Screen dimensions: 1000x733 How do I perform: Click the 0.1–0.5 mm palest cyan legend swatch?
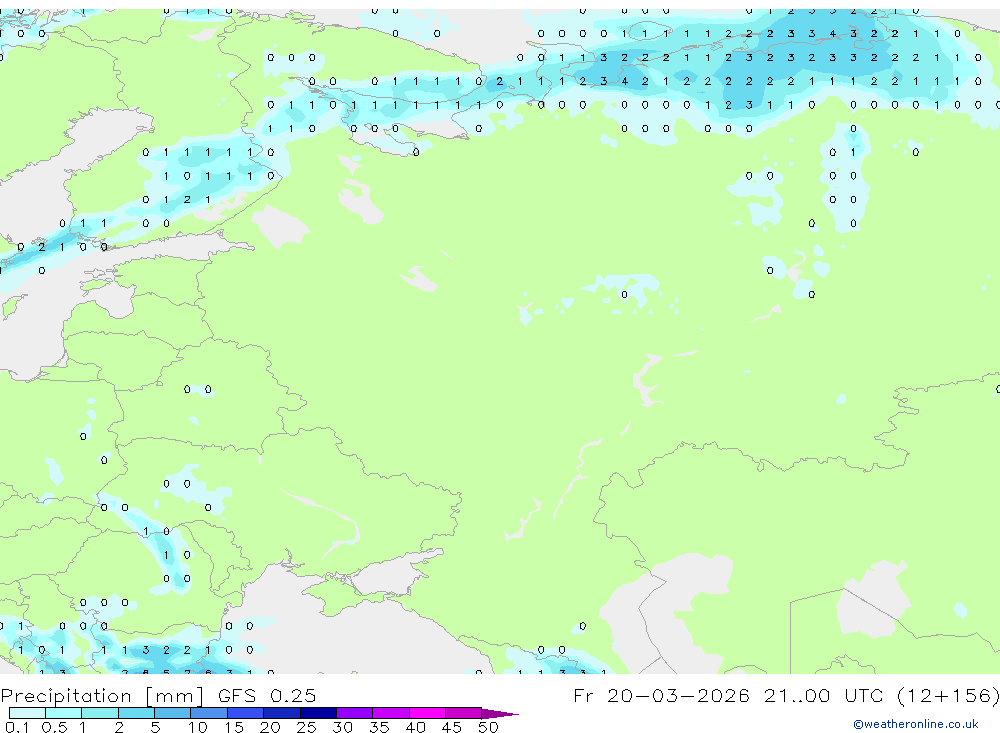27,713
